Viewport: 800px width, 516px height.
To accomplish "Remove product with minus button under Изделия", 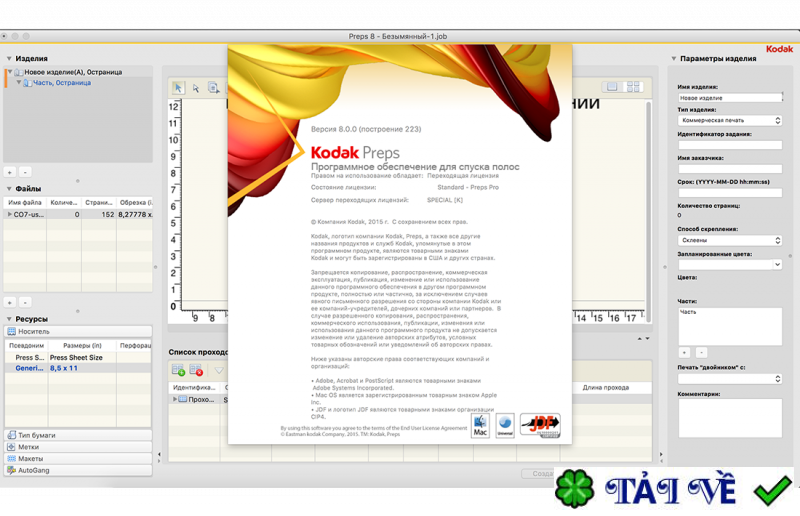I will click(x=26, y=172).
